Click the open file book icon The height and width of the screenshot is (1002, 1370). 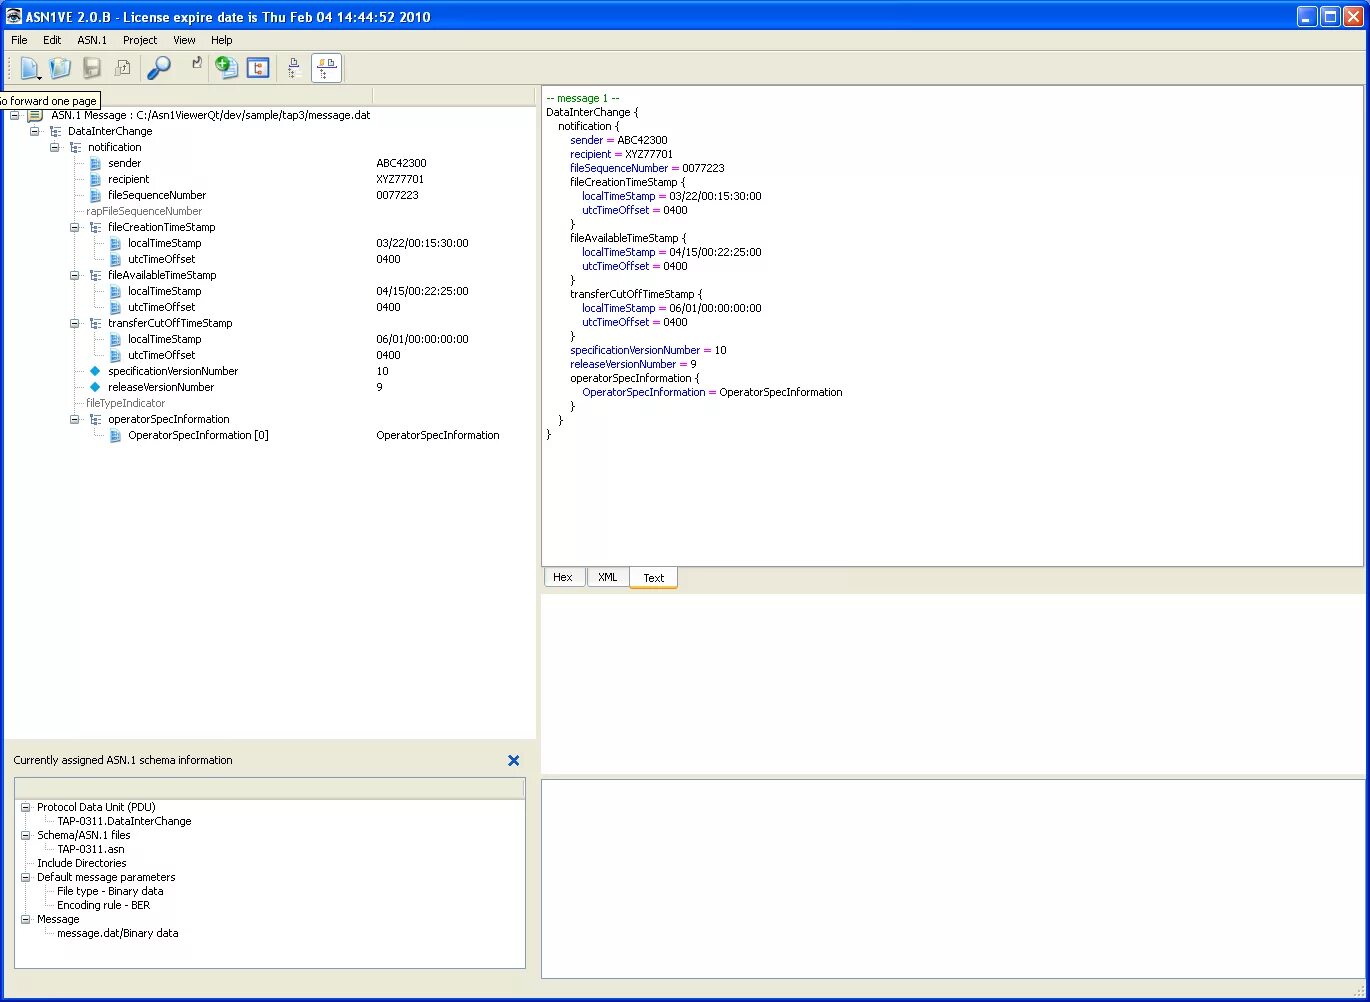click(60, 68)
